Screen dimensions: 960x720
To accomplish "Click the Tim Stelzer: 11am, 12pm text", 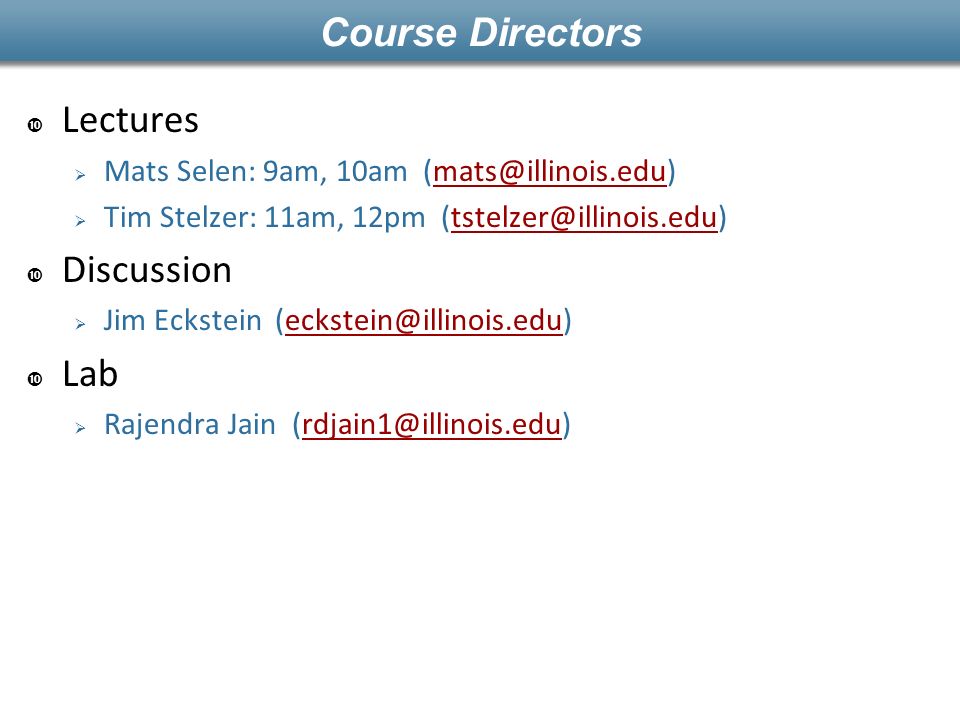I will 264,217.
